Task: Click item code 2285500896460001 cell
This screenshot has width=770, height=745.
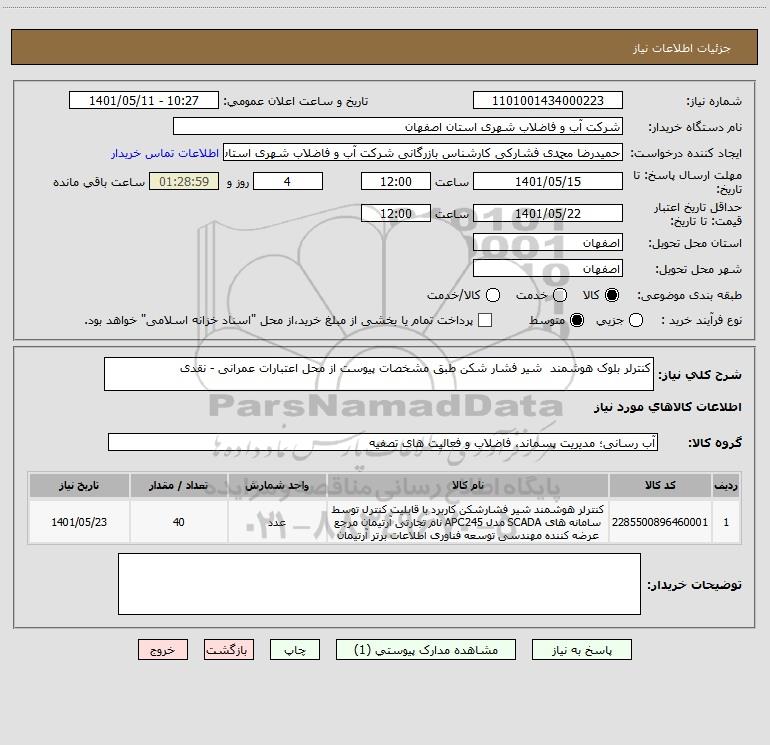Action: 660,522
